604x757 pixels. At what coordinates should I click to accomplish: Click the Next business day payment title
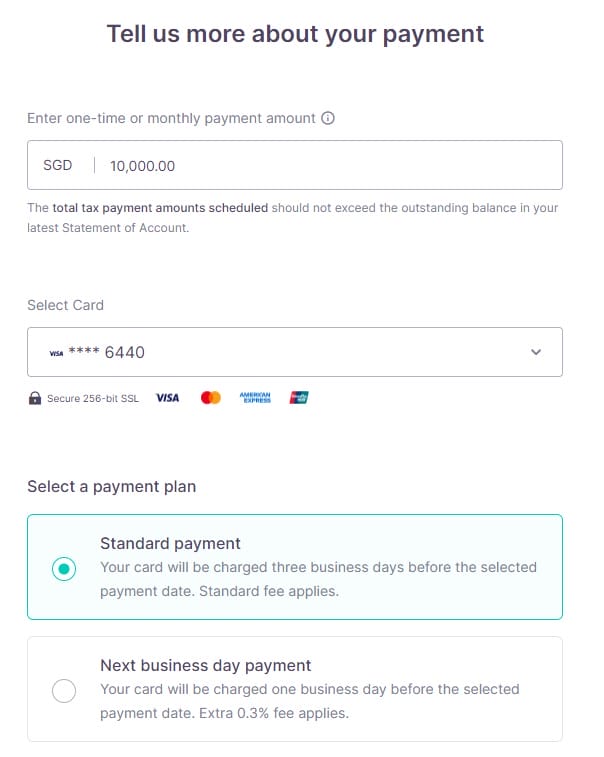(x=206, y=666)
